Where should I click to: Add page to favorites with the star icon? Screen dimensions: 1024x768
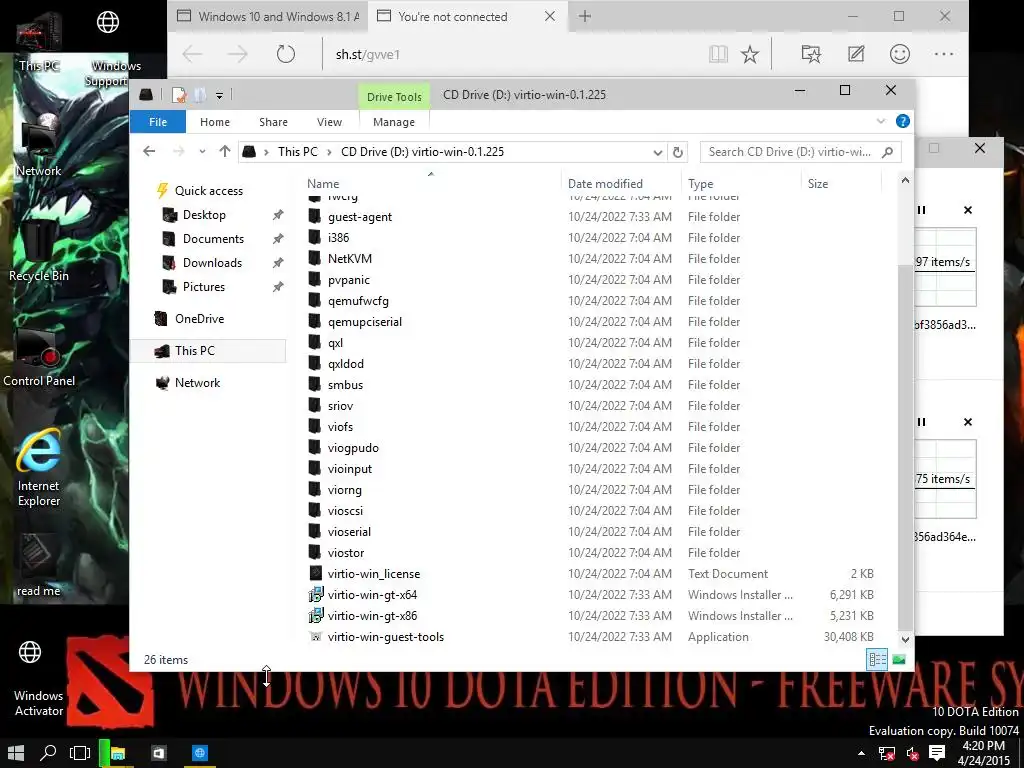point(750,54)
